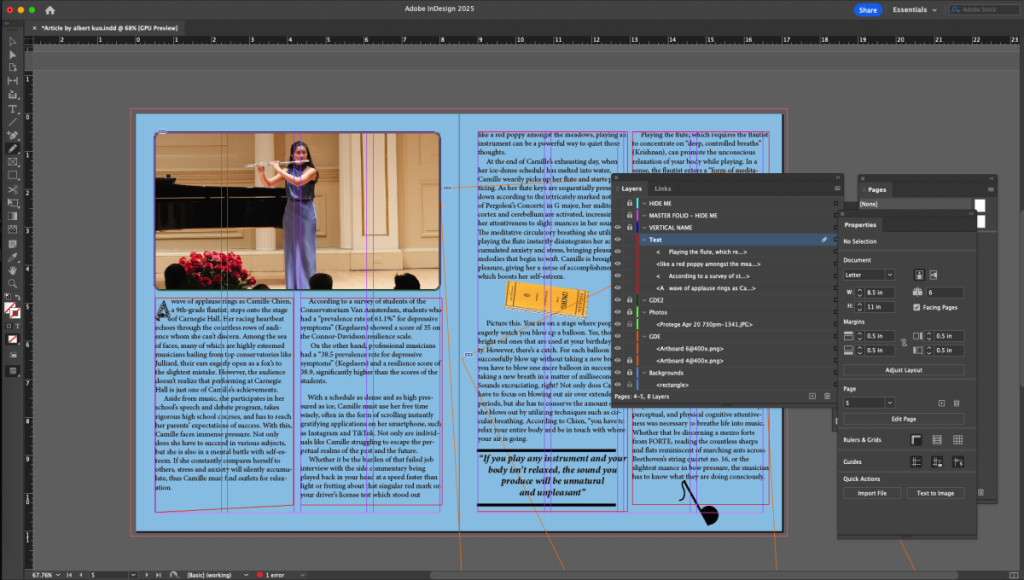Toggle visibility of VERTICAL NAME layer
The width and height of the screenshot is (1024, 580).
click(617, 228)
